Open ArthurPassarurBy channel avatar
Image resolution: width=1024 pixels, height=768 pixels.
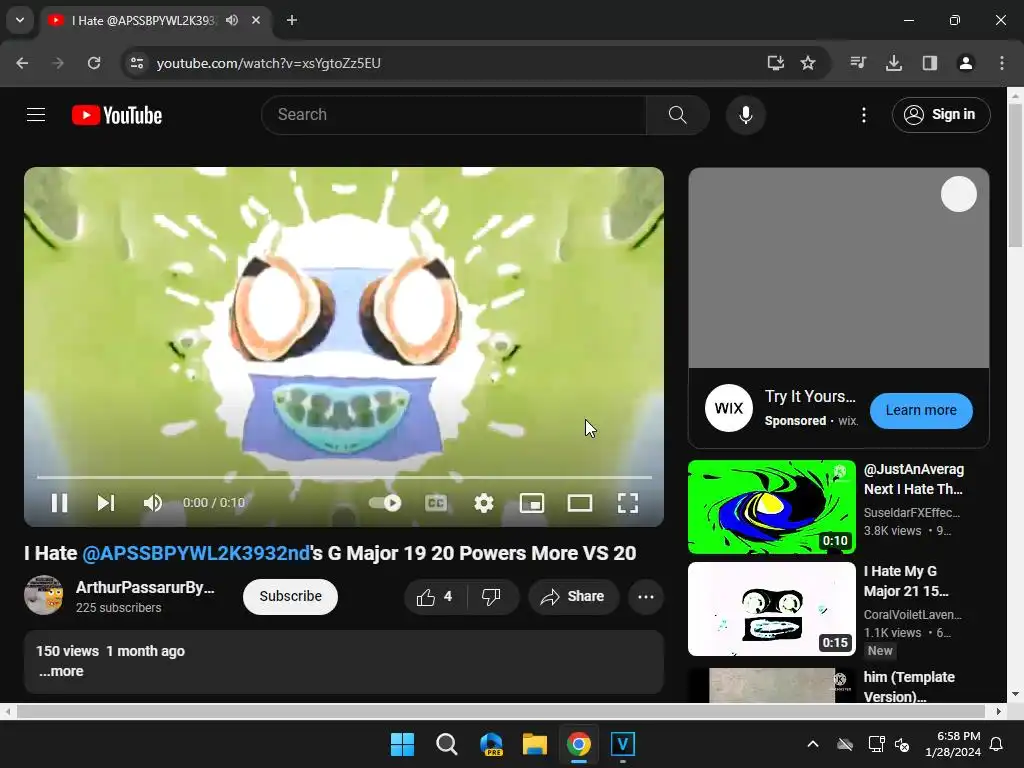click(44, 595)
